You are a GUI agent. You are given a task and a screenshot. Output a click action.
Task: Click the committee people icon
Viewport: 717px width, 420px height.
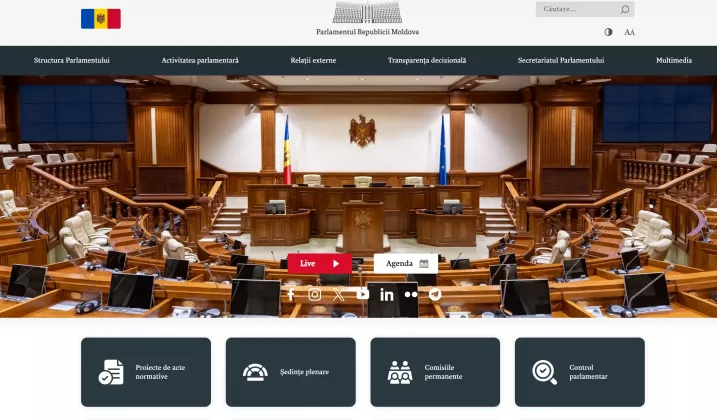400,372
